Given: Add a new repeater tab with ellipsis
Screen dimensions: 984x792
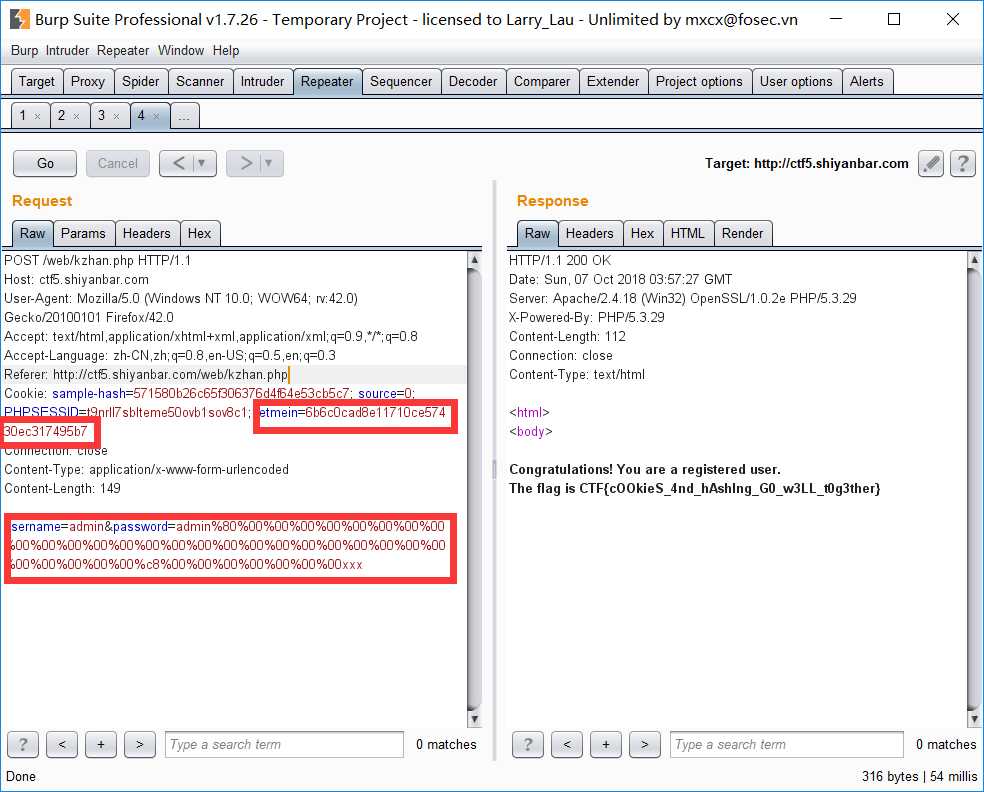Looking at the screenshot, I should (184, 116).
